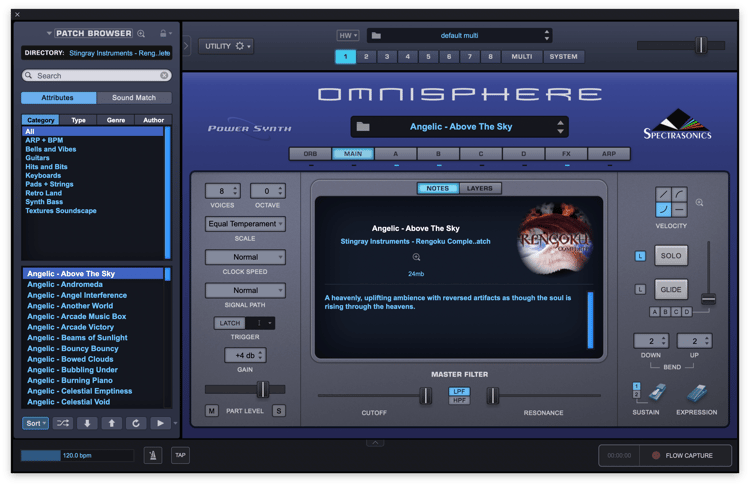Toggle glide for layer A

coord(654,312)
